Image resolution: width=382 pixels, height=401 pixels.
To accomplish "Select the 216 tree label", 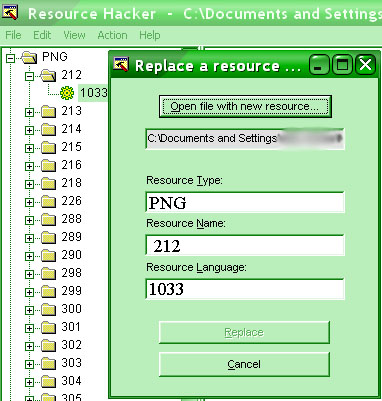I will 72,165.
